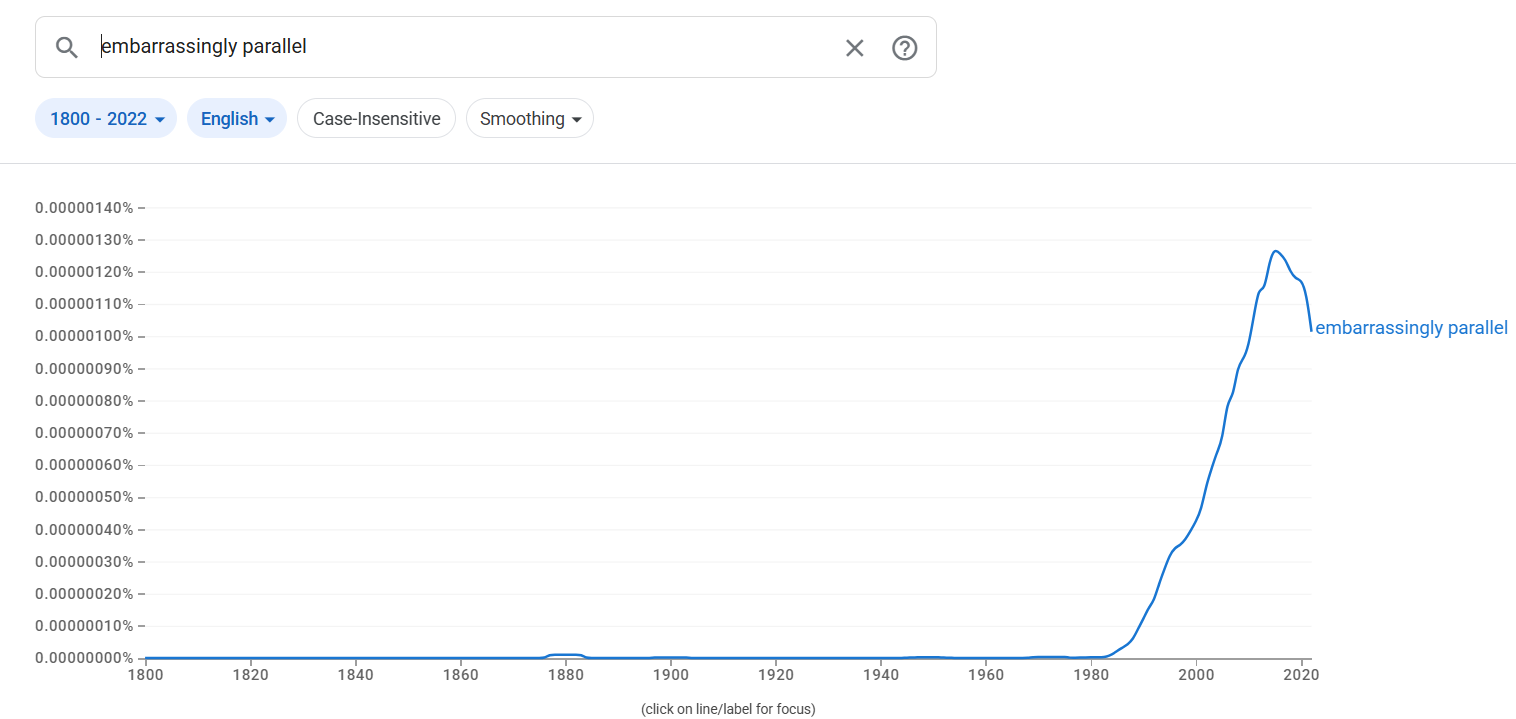Click the blue curve peak near 2015
Image resolution: width=1516 pixels, height=719 pixels.
1275,251
